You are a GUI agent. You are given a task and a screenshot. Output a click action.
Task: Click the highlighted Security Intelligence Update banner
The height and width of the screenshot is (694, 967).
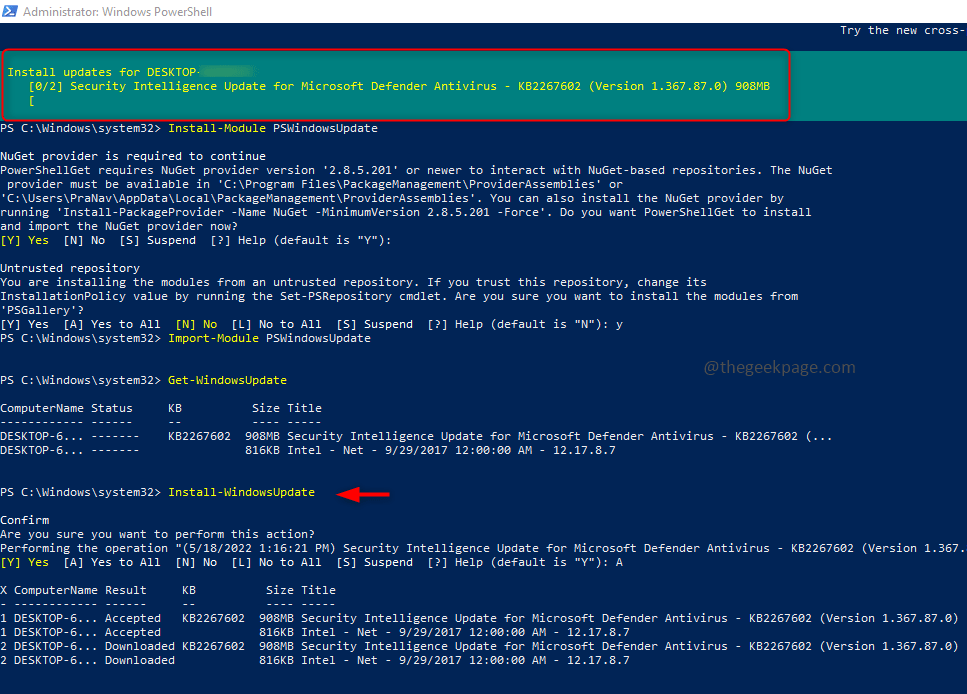[395, 85]
